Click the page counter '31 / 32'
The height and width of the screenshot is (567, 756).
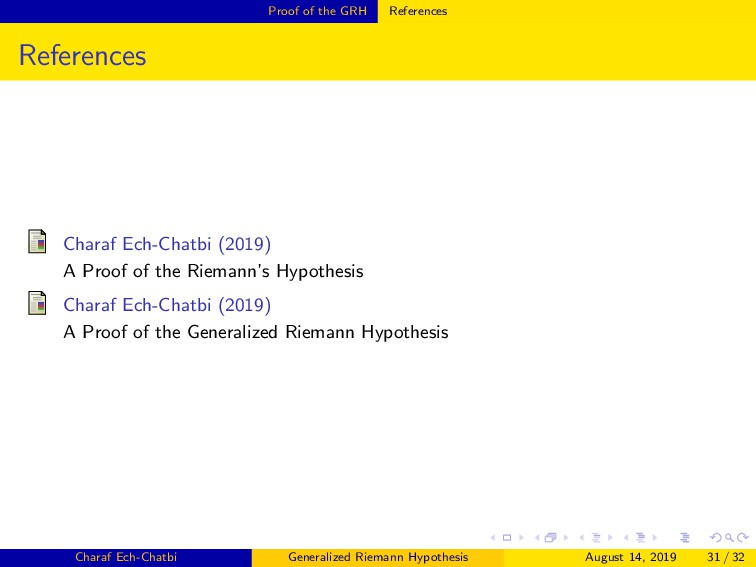[x=726, y=557]
